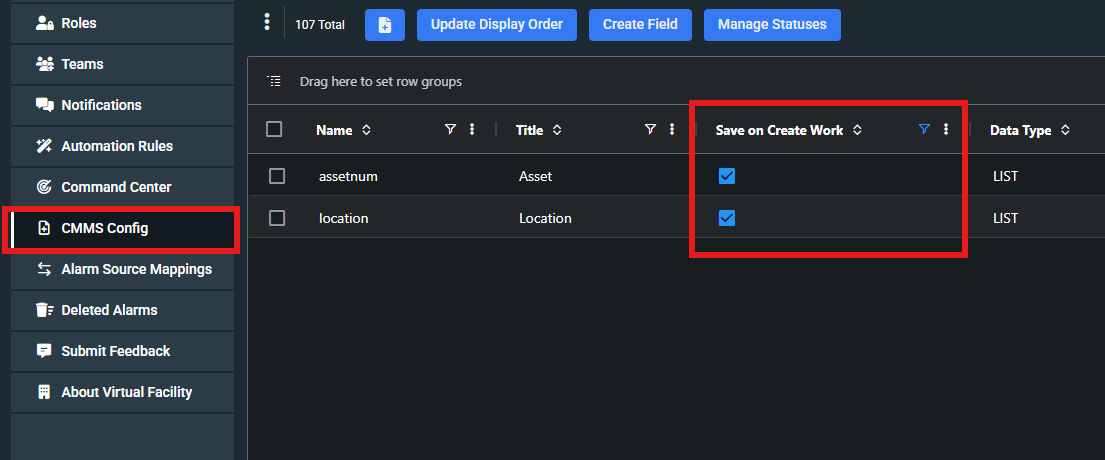1105x460 pixels.
Task: Click the Create Field button
Action: (x=641, y=25)
